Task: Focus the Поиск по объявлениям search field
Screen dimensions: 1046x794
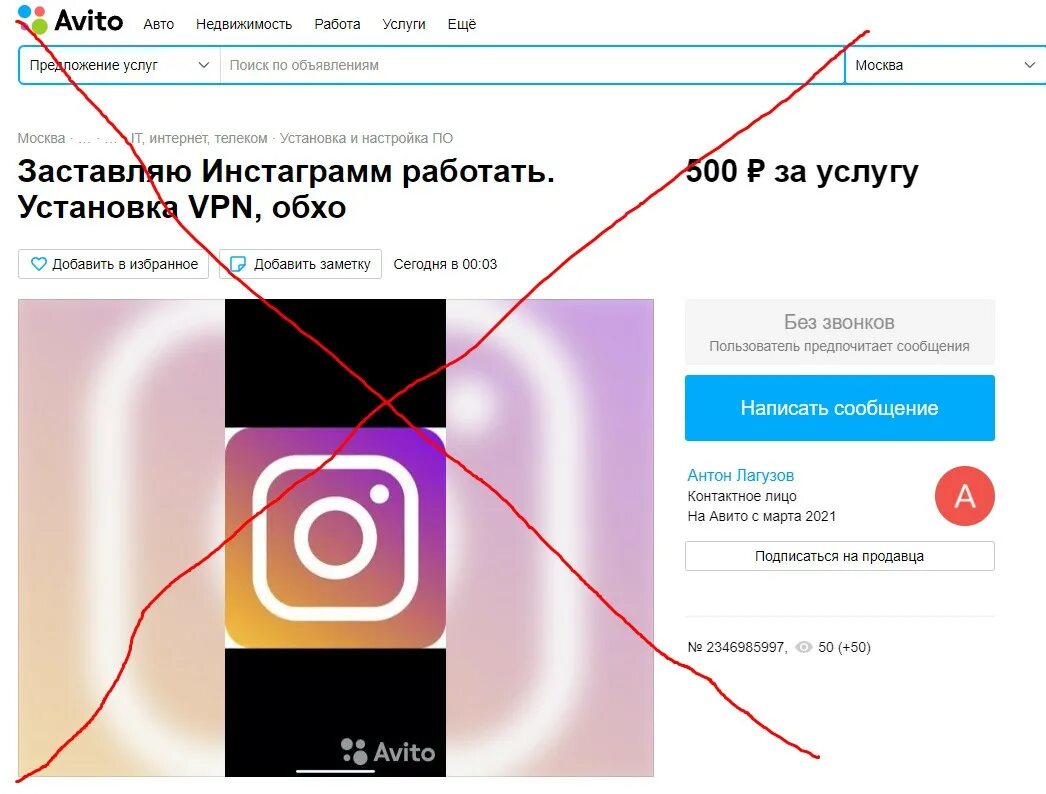Action: 532,65
